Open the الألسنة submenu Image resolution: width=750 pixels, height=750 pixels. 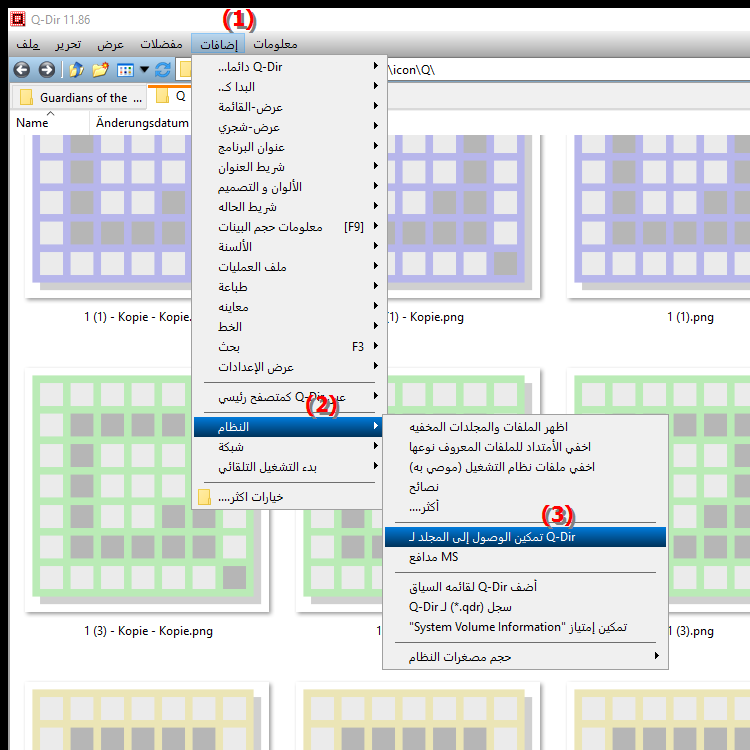coord(289,247)
